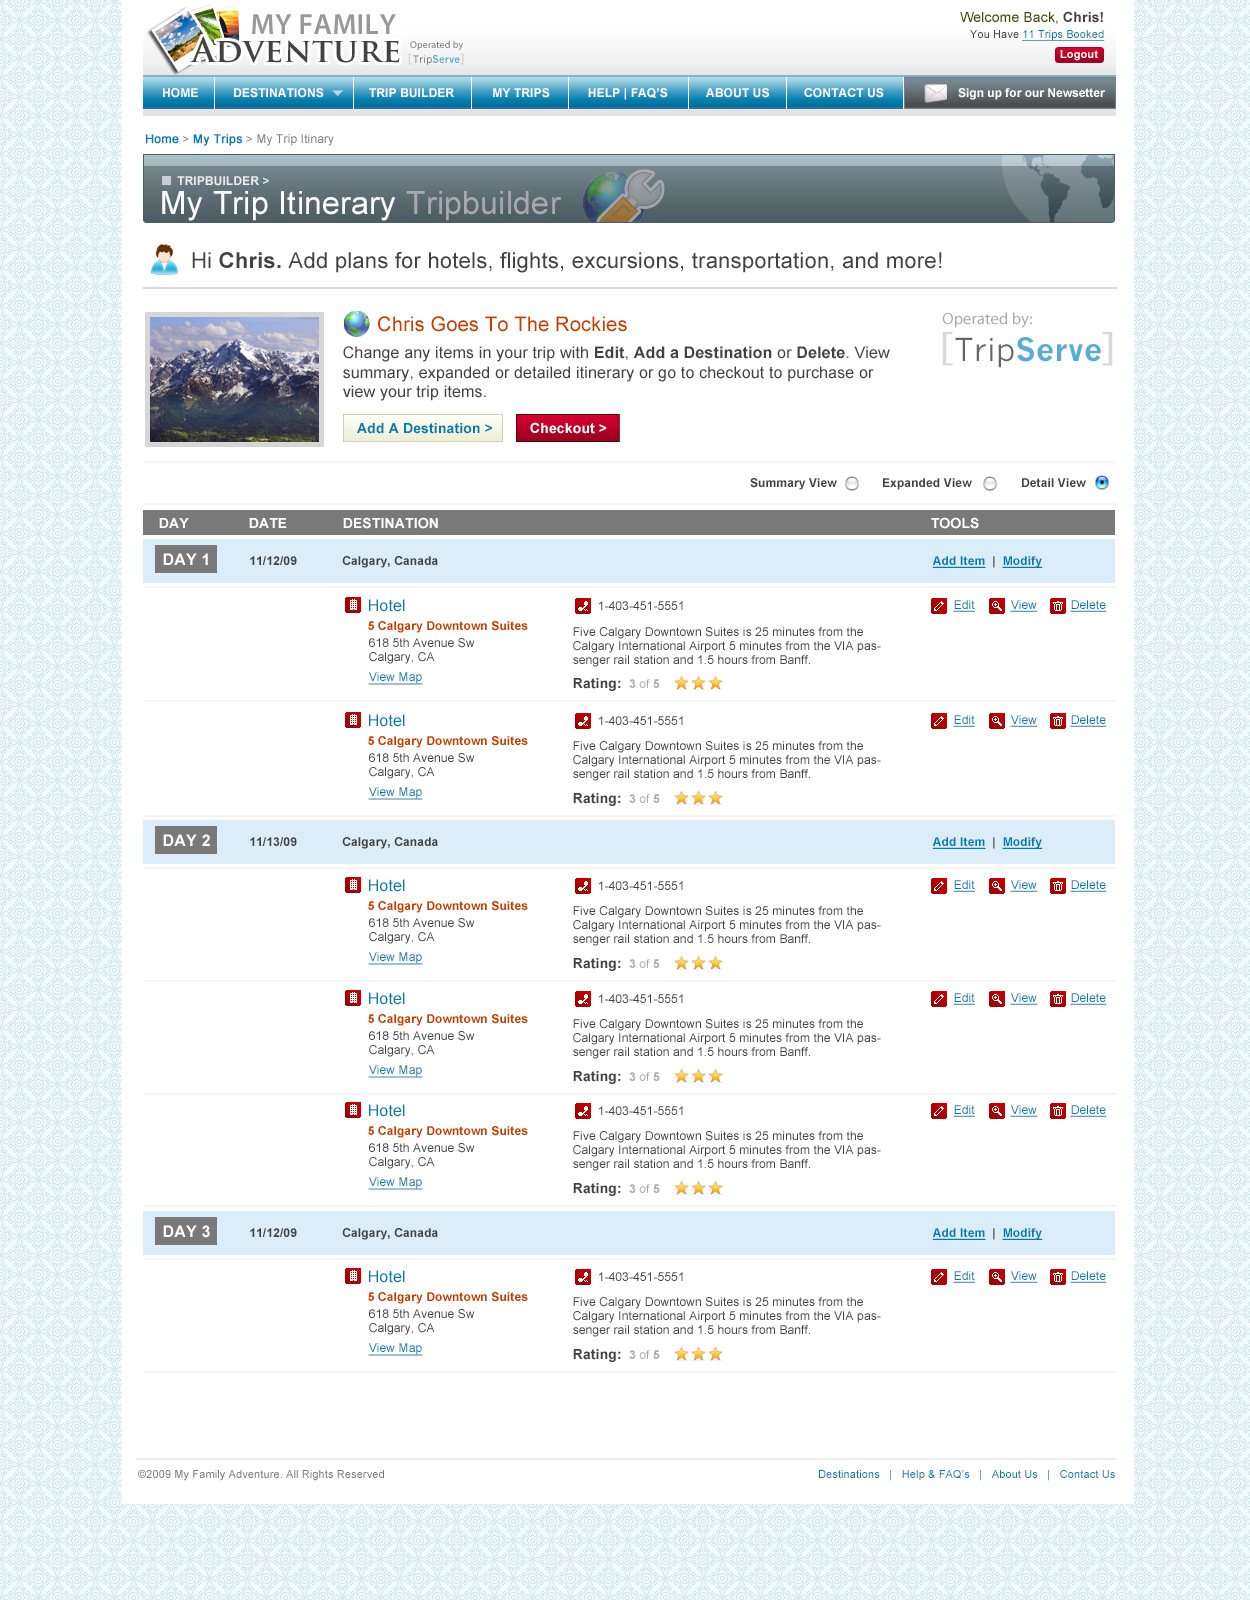Click Sign up for our Newsletter text
This screenshot has width=1250, height=1600.
1031,93
